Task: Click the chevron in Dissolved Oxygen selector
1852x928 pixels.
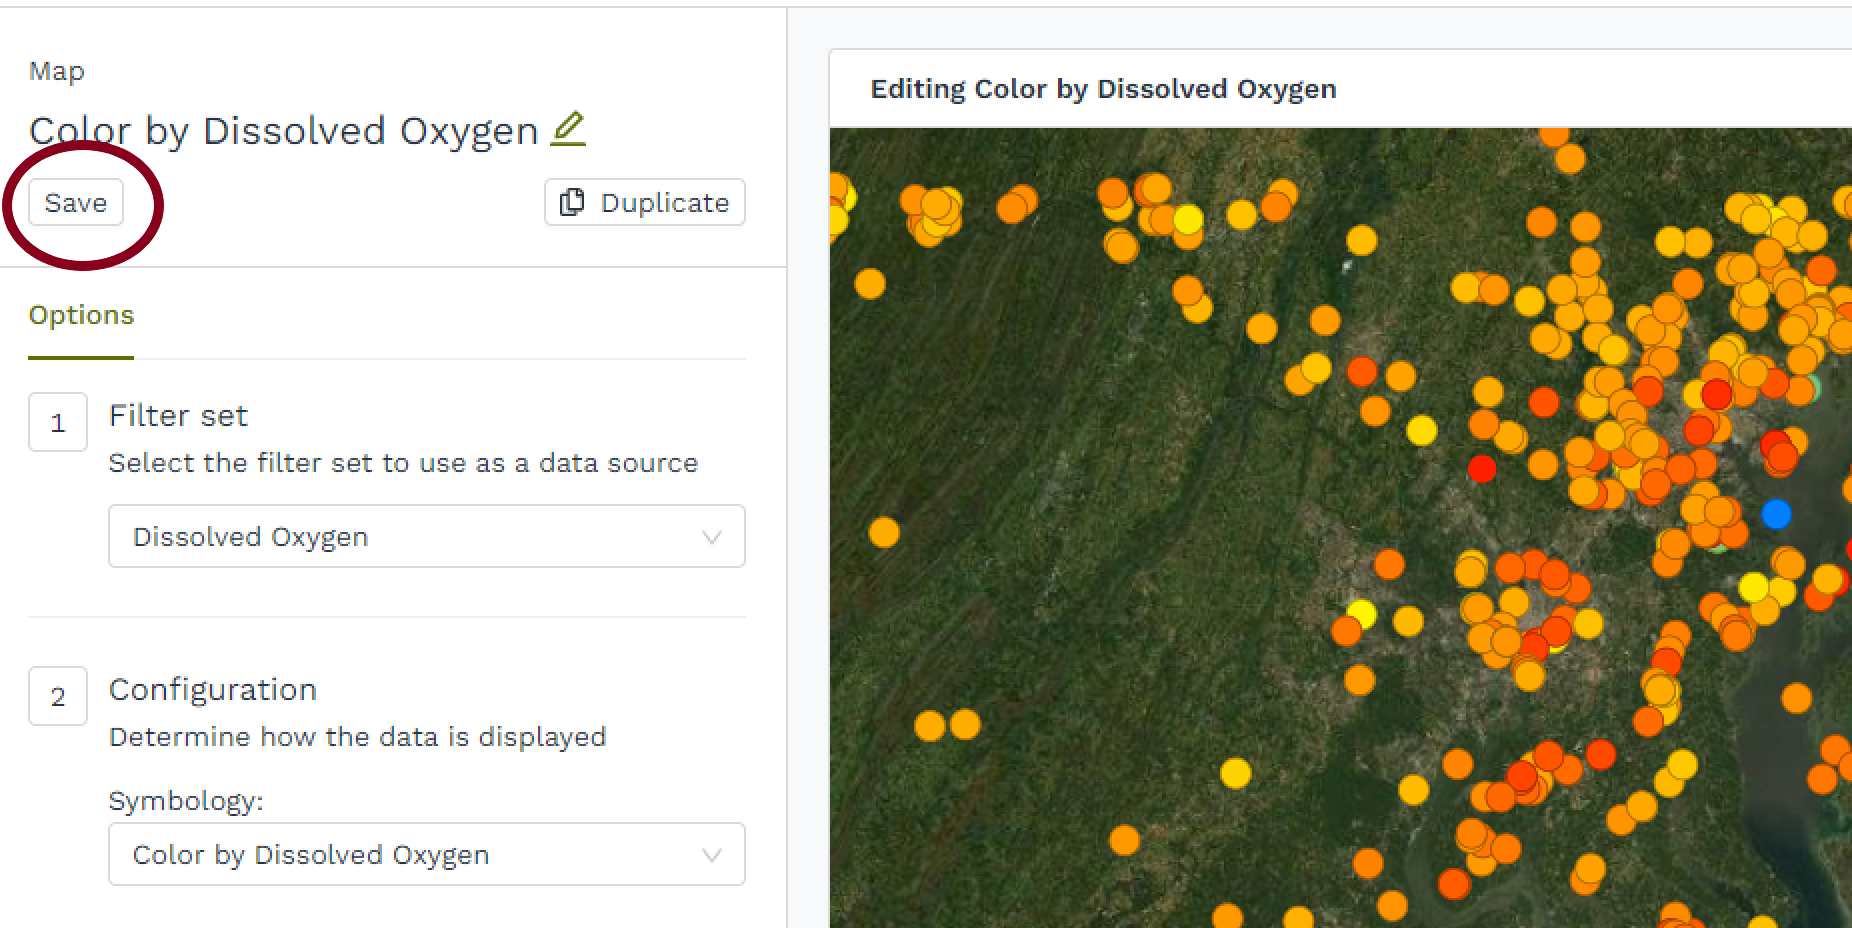Action: [x=712, y=537]
